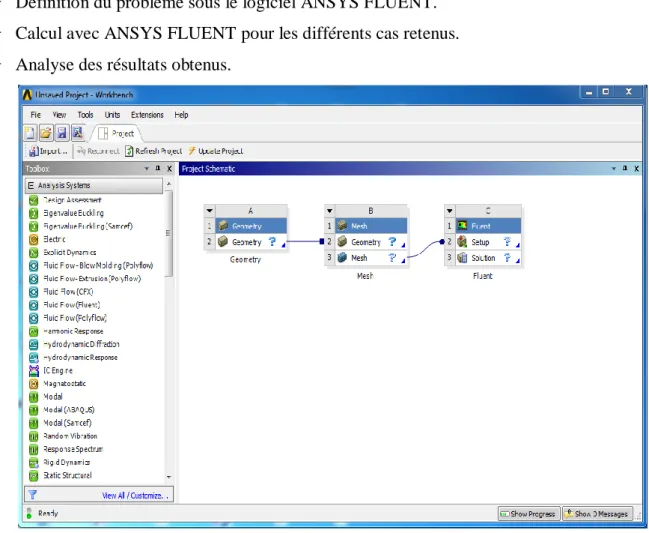Open the Extensions menu
This screenshot has height=533, width=649.
tap(147, 115)
